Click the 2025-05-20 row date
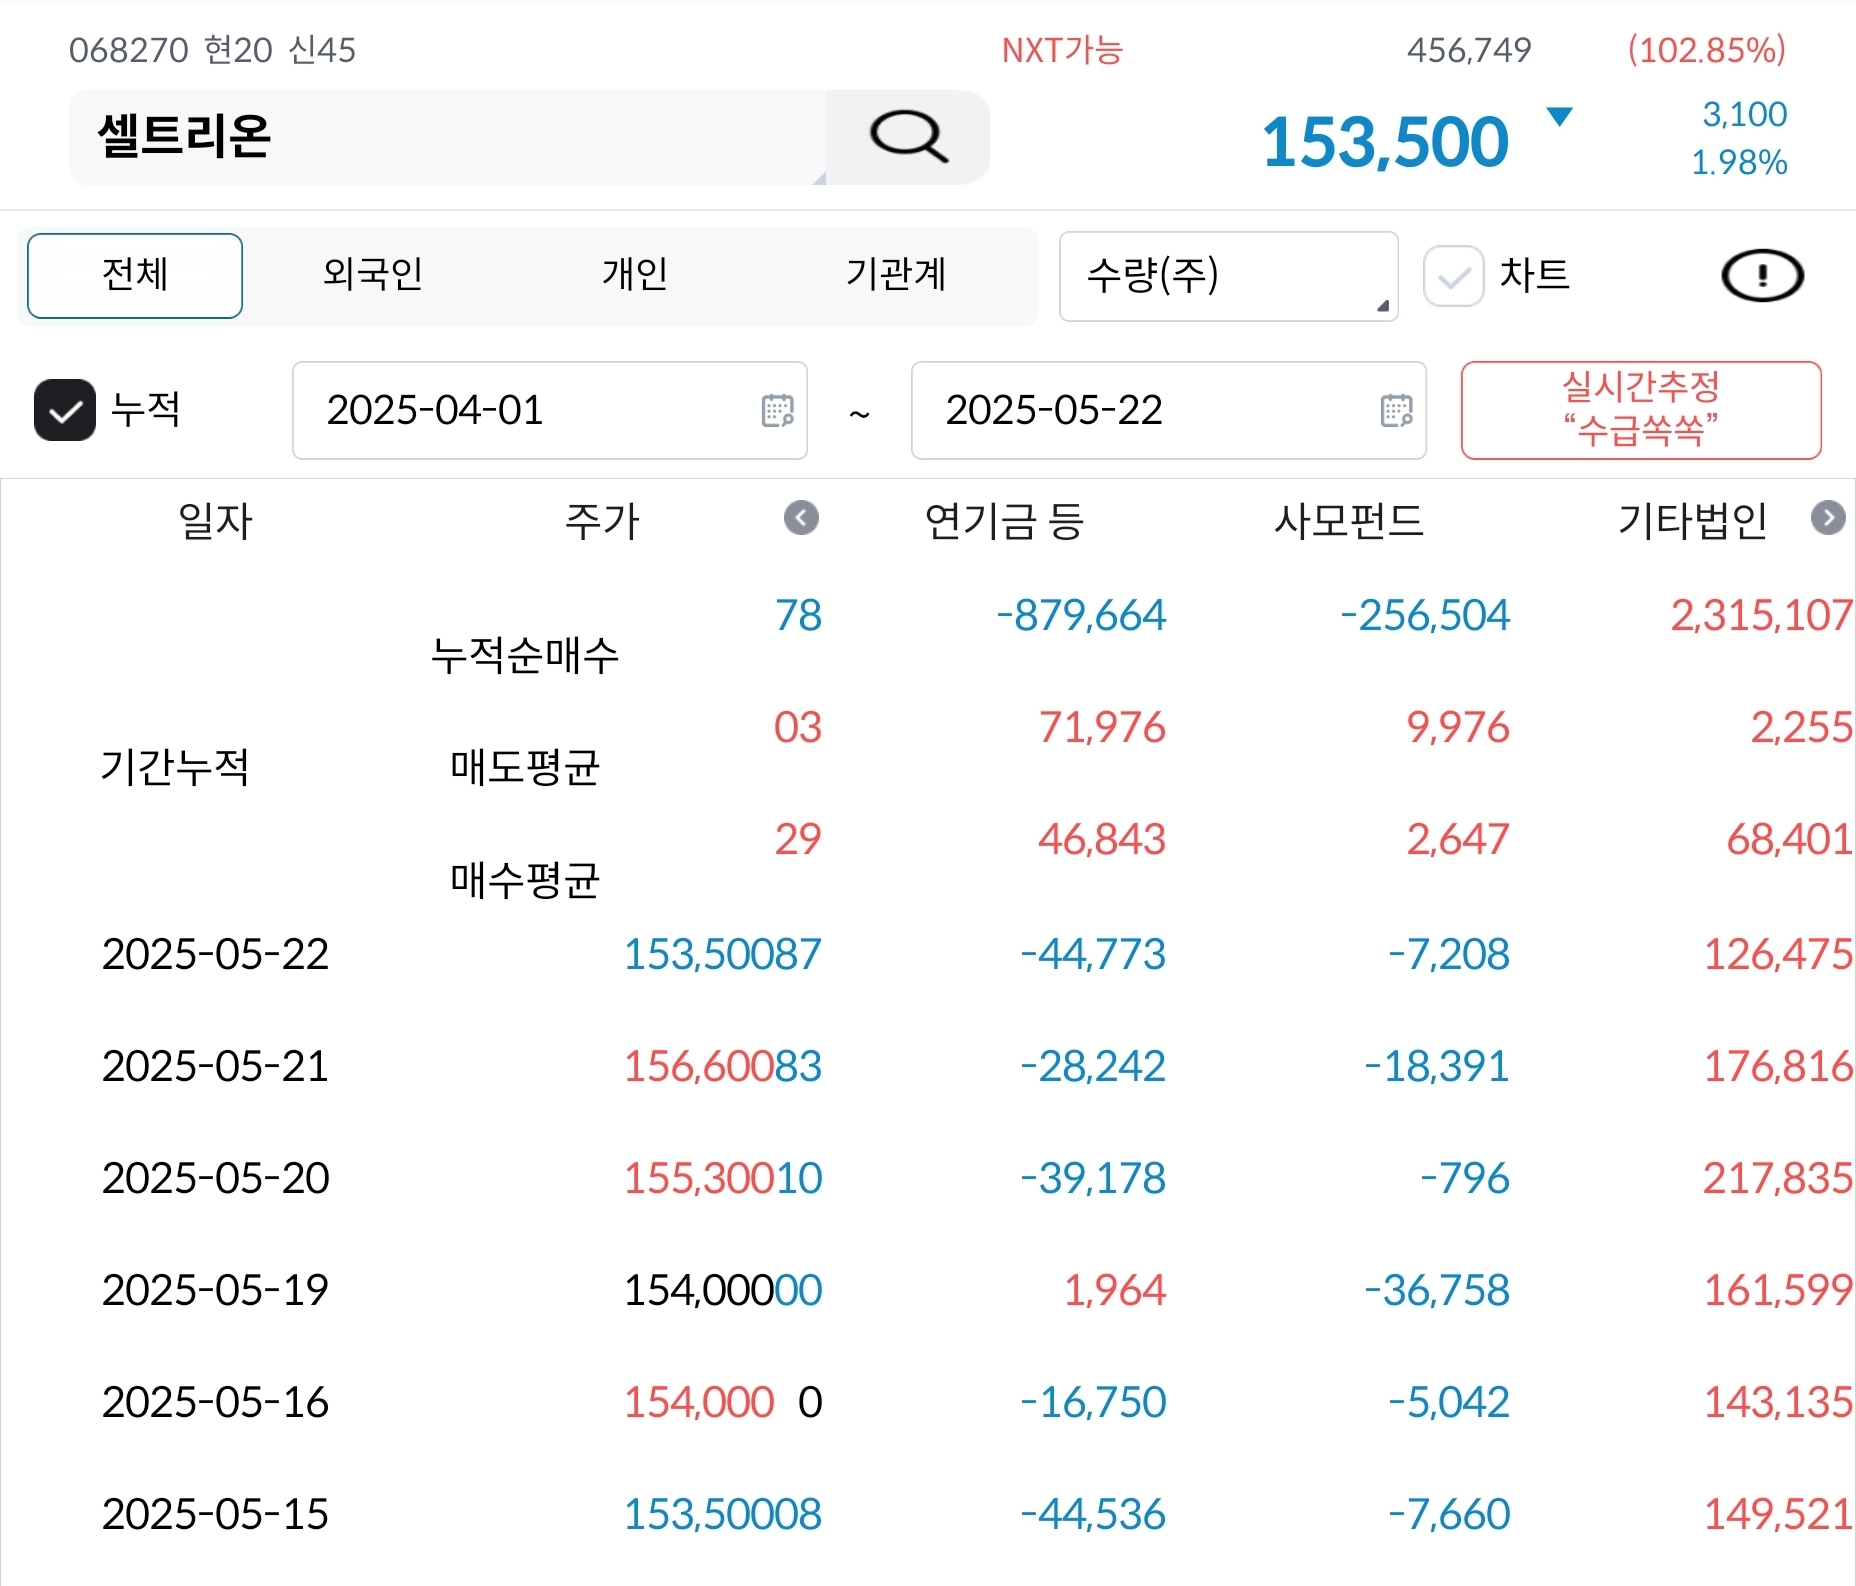 pos(215,1178)
